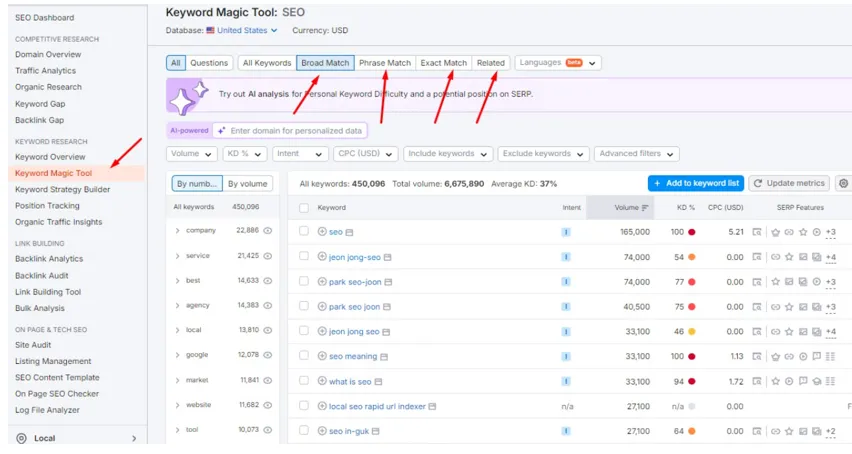Image resolution: width=852 pixels, height=454 pixels.
Task: Click the intent badge in the seo row
Action: [x=566, y=232]
